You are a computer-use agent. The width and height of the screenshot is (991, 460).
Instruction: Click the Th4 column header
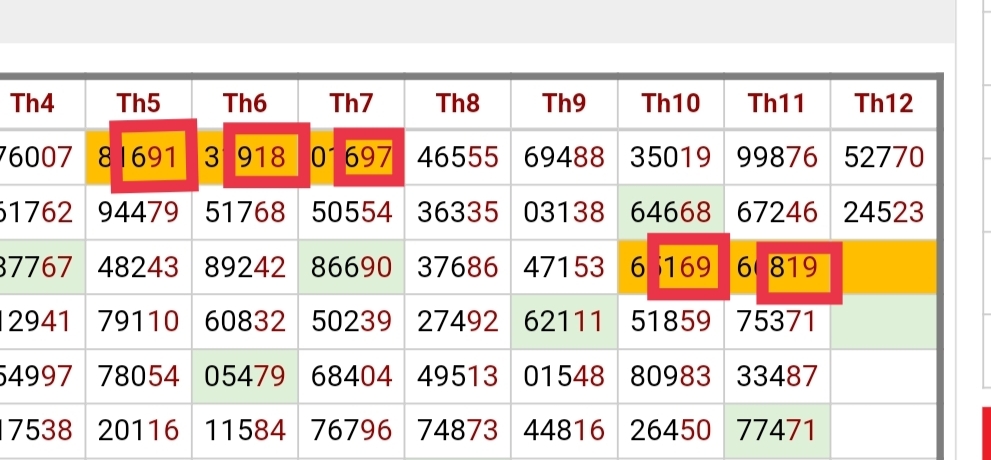click(x=32, y=103)
